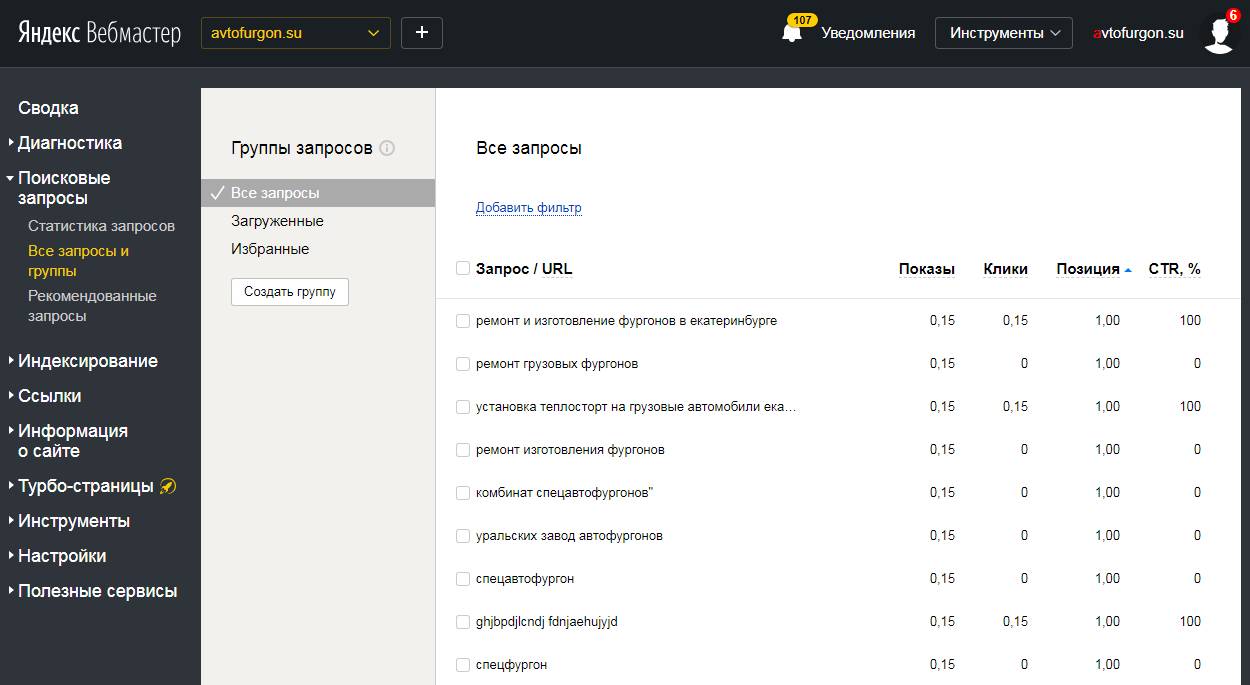Tick checkbox for ремонт грузовых фургонов
1250x685 pixels.
[463, 364]
